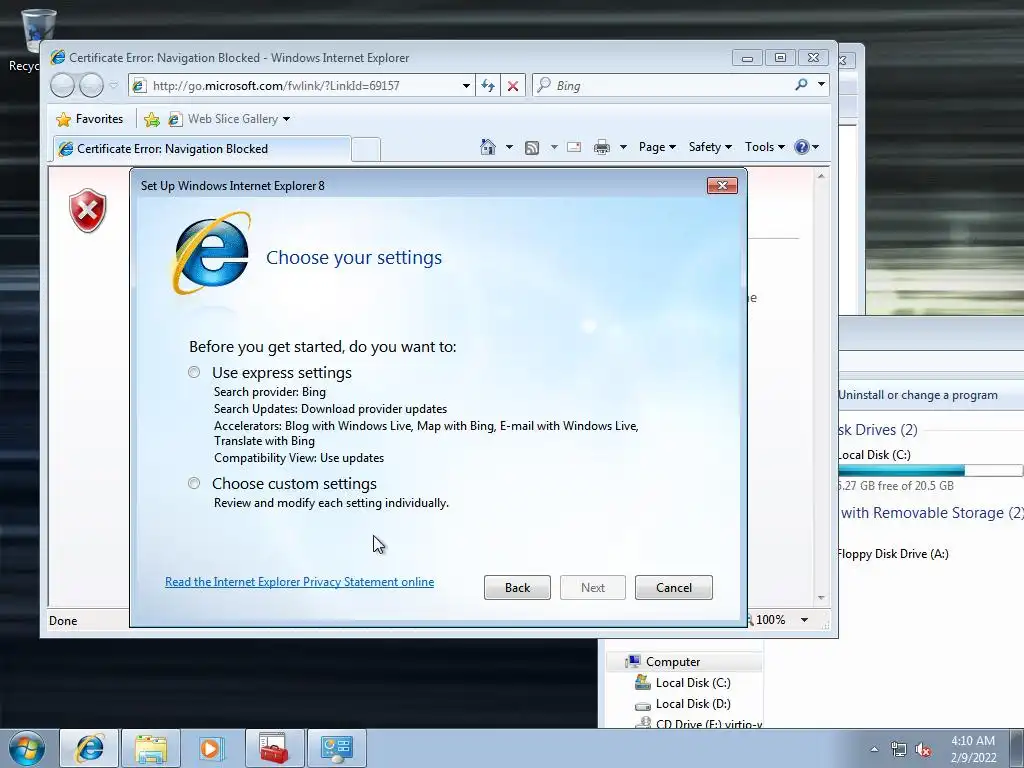Viewport: 1024px width, 768px height.
Task: Click Add to Favorites Bar icon
Action: click(x=152, y=119)
